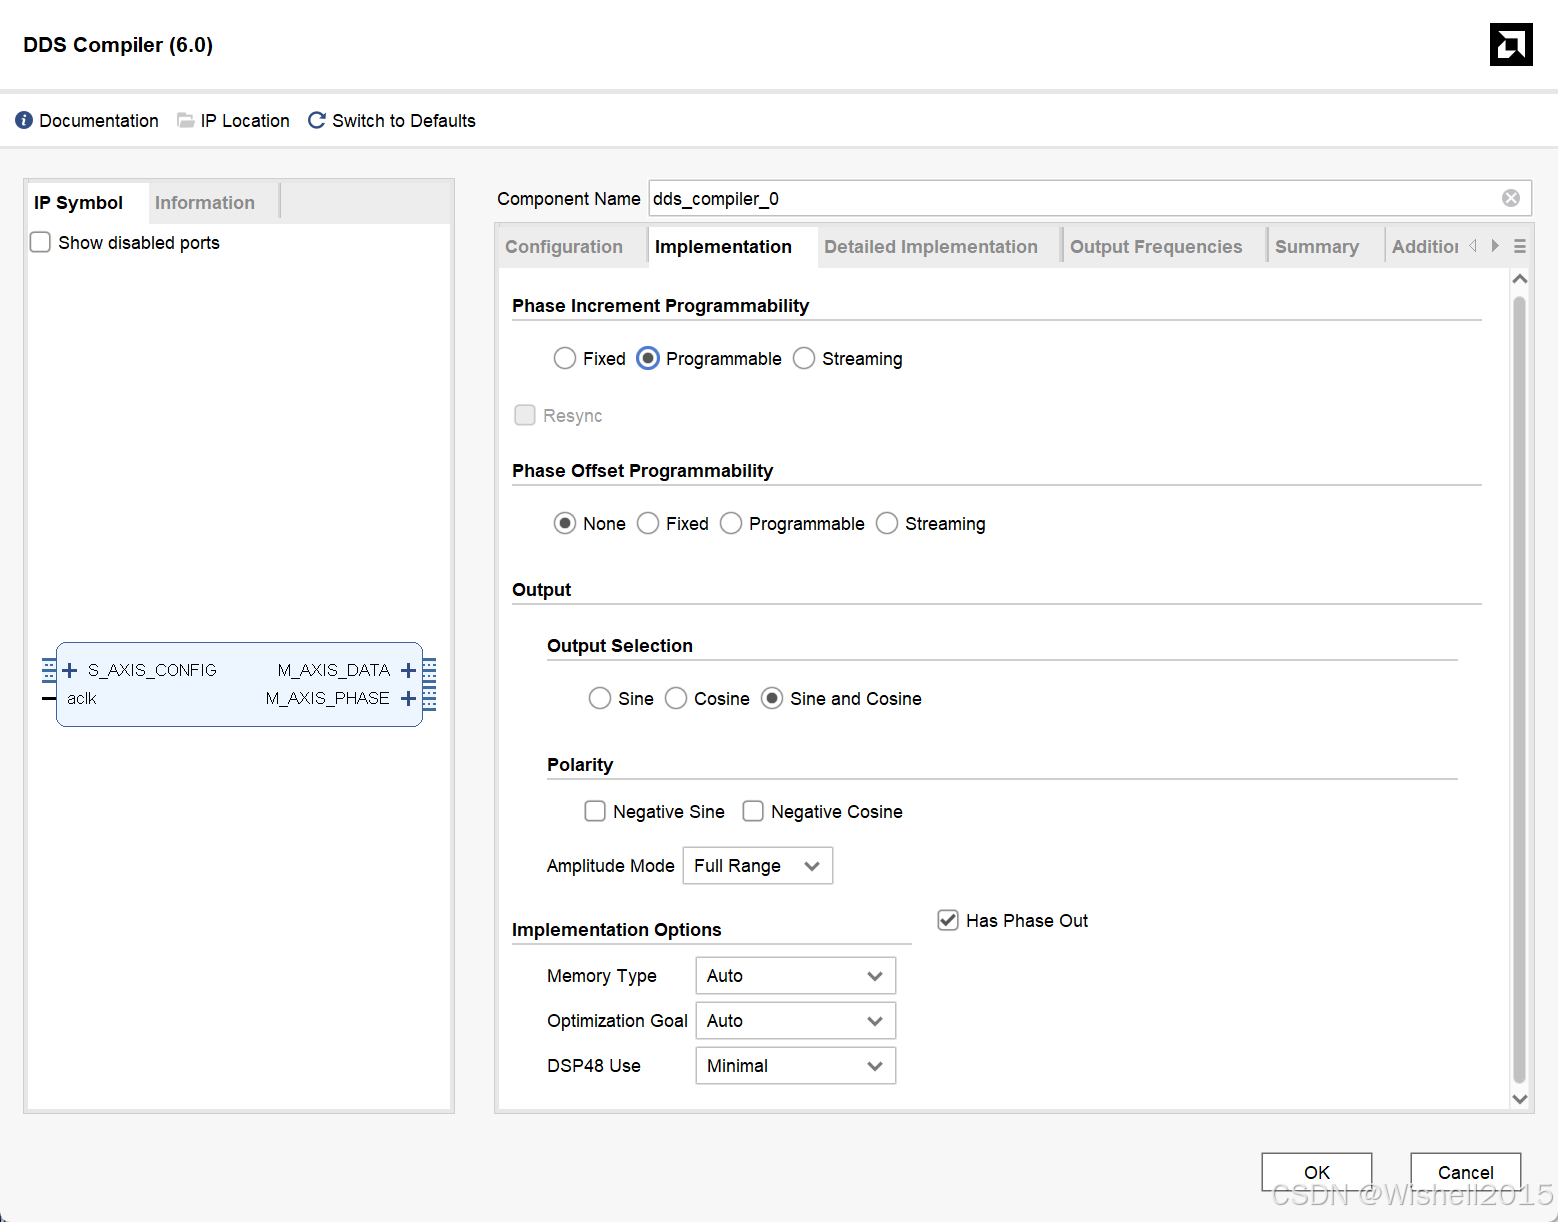Open Documentation link

pos(99,120)
